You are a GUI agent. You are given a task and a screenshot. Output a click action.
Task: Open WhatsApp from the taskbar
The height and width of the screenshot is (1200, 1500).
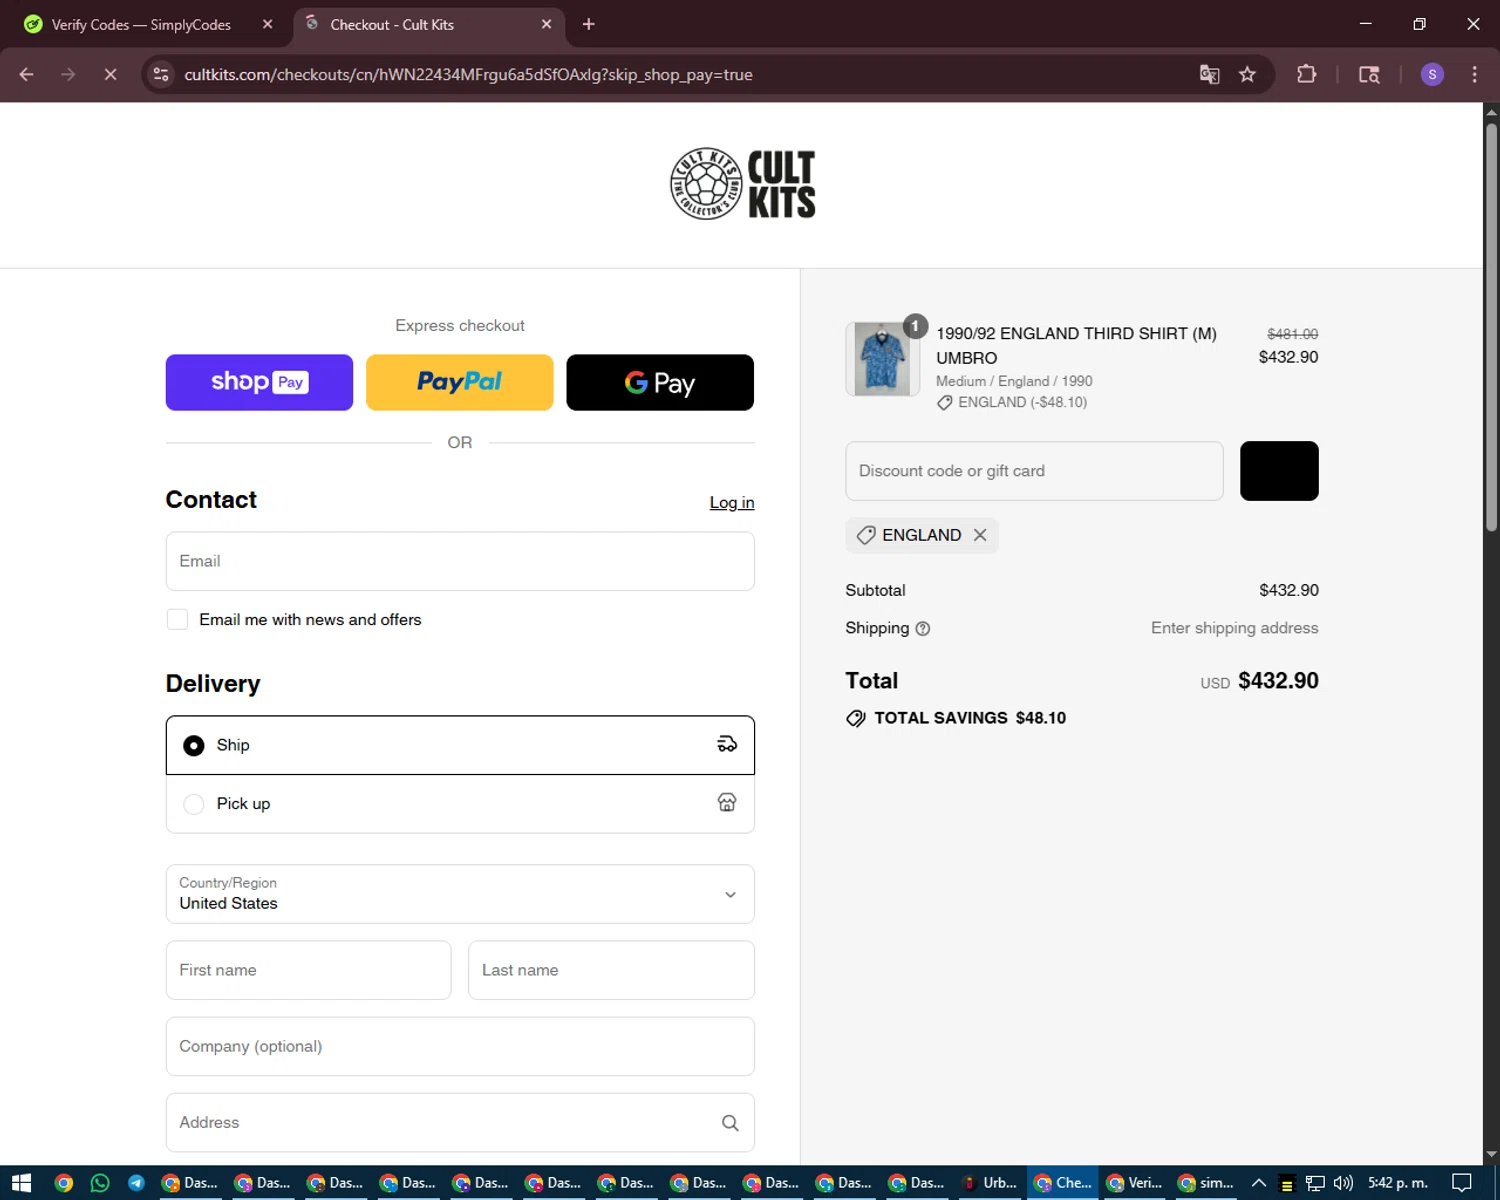[100, 1183]
